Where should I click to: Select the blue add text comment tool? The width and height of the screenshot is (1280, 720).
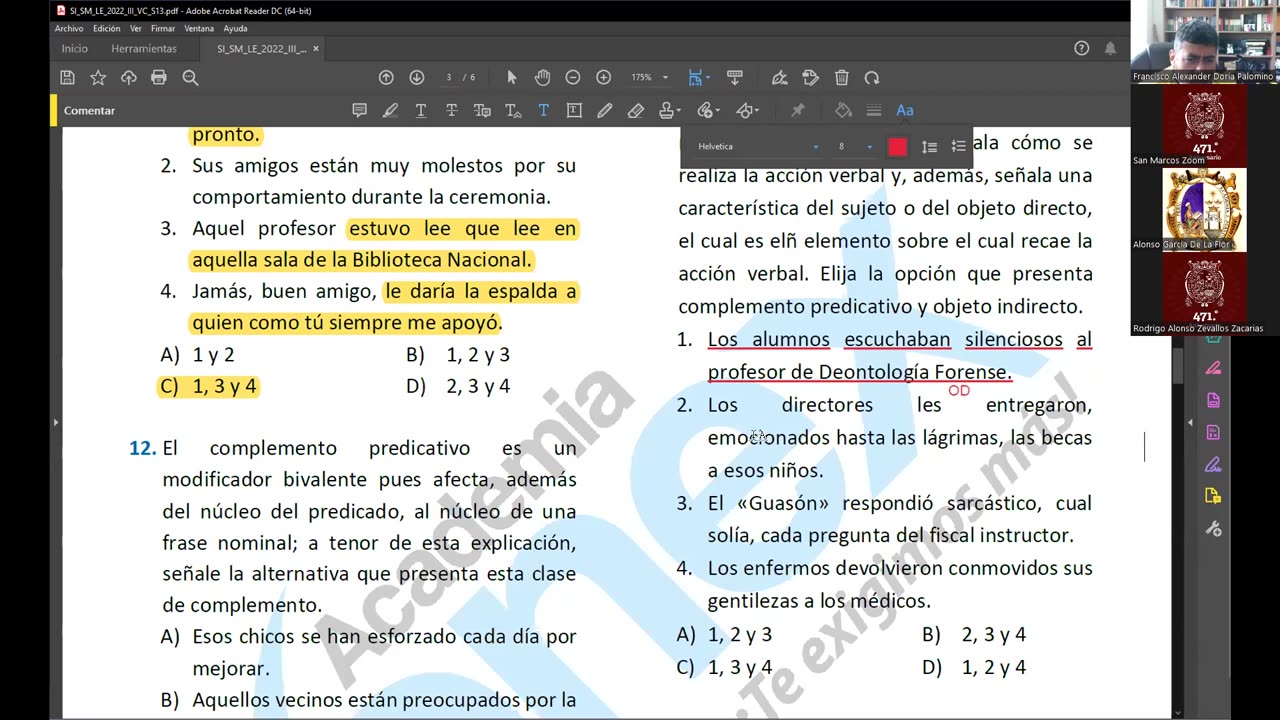click(544, 111)
